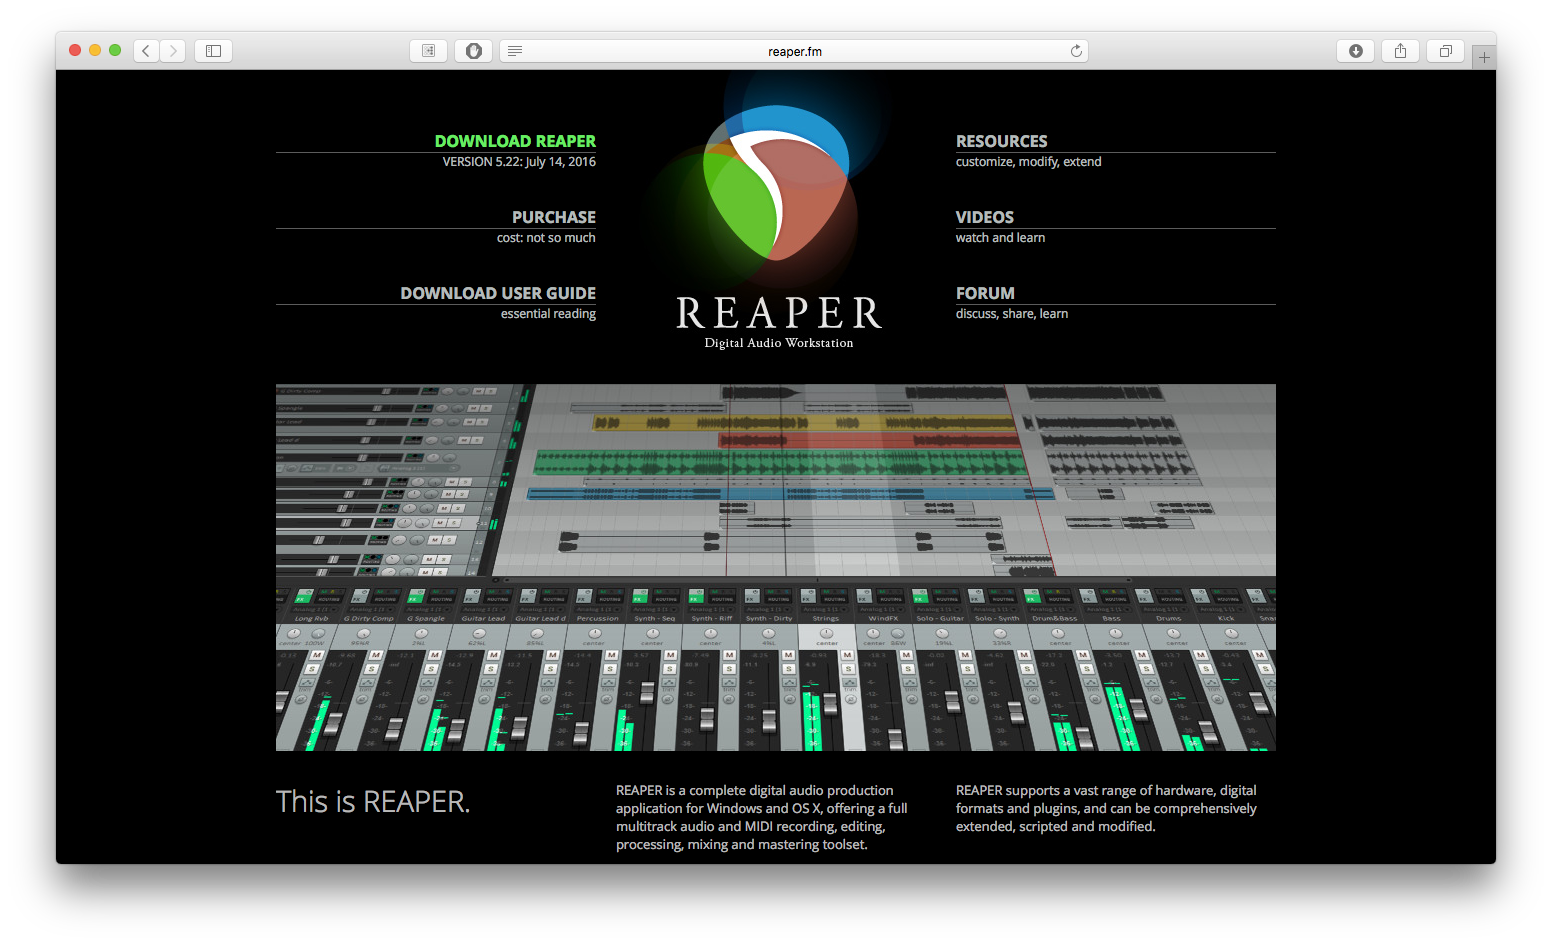Click the 'discuss, share, learn' subtitle
Viewport: 1552px width, 944px height.
click(x=1011, y=314)
